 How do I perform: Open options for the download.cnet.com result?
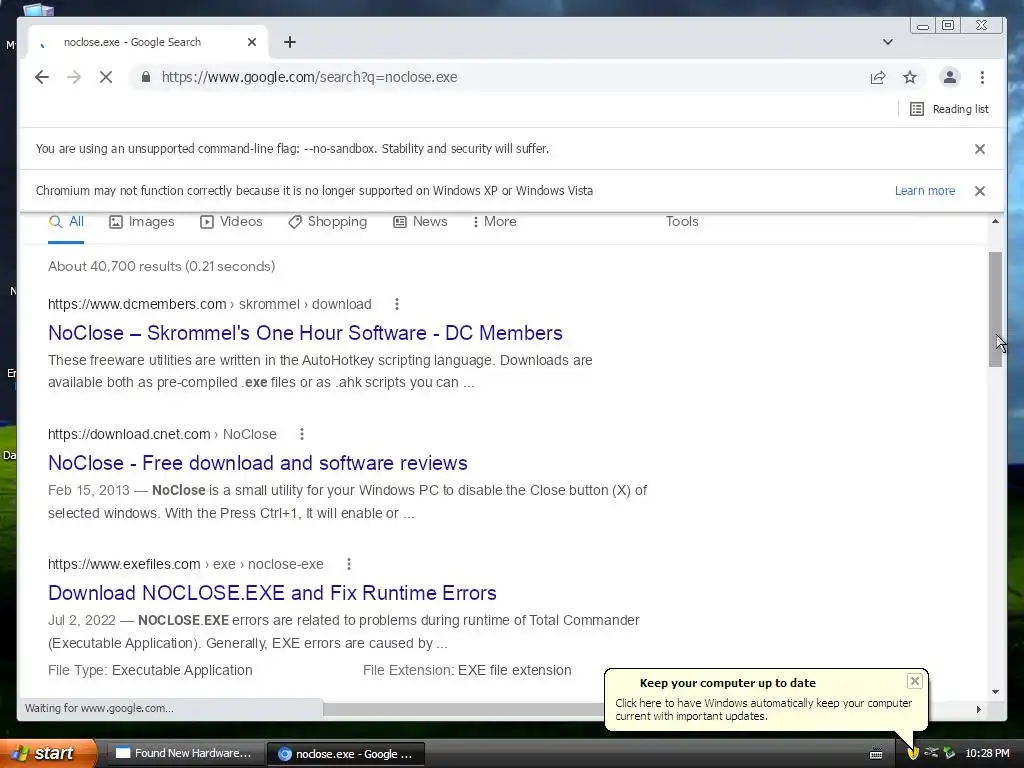(x=302, y=434)
